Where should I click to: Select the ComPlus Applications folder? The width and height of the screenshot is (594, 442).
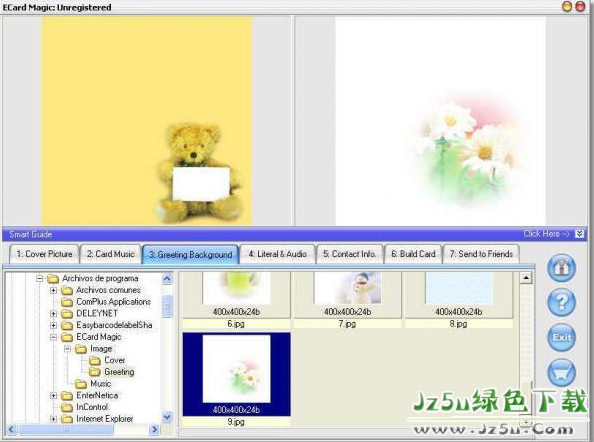coord(113,302)
